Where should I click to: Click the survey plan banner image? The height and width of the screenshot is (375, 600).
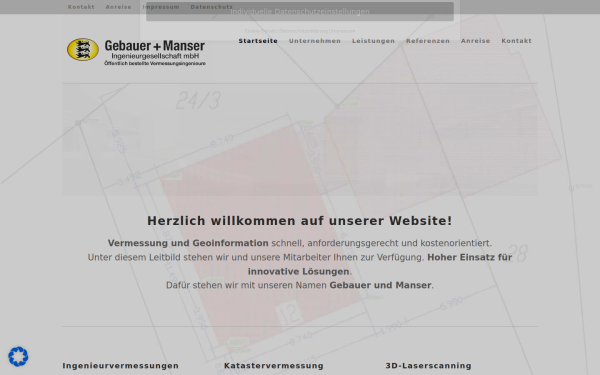(x=300, y=140)
